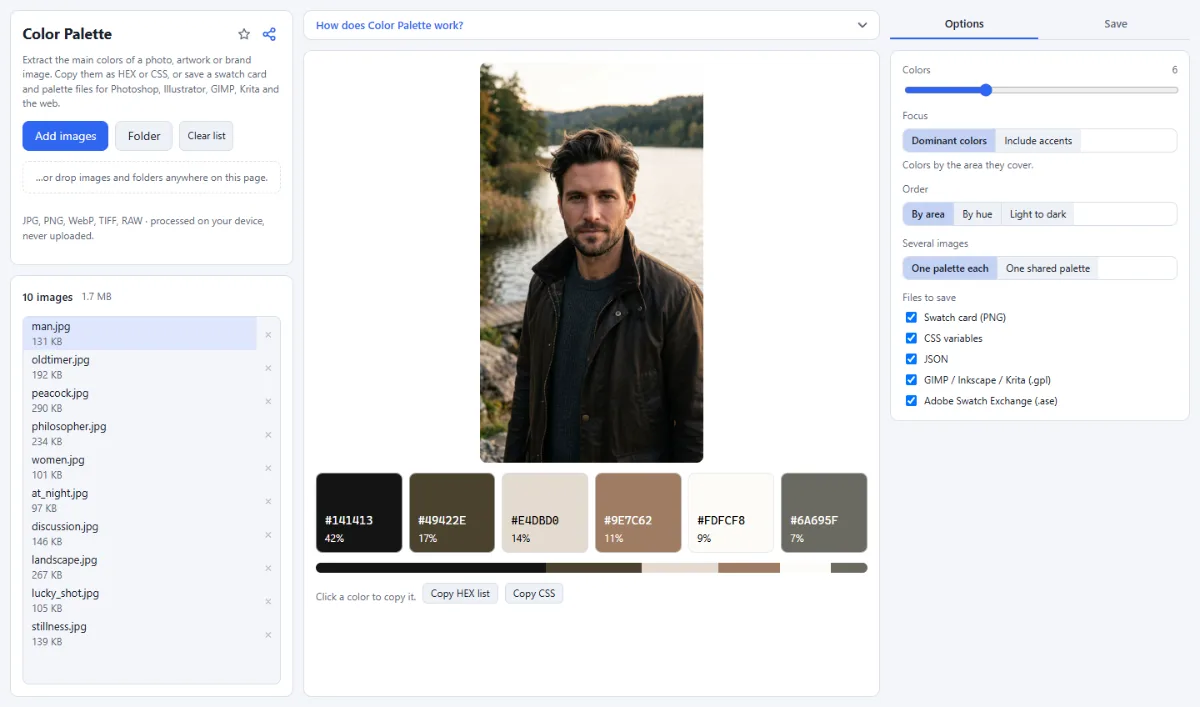
Task: Click the star favorite icon
Action: pyautogui.click(x=244, y=34)
